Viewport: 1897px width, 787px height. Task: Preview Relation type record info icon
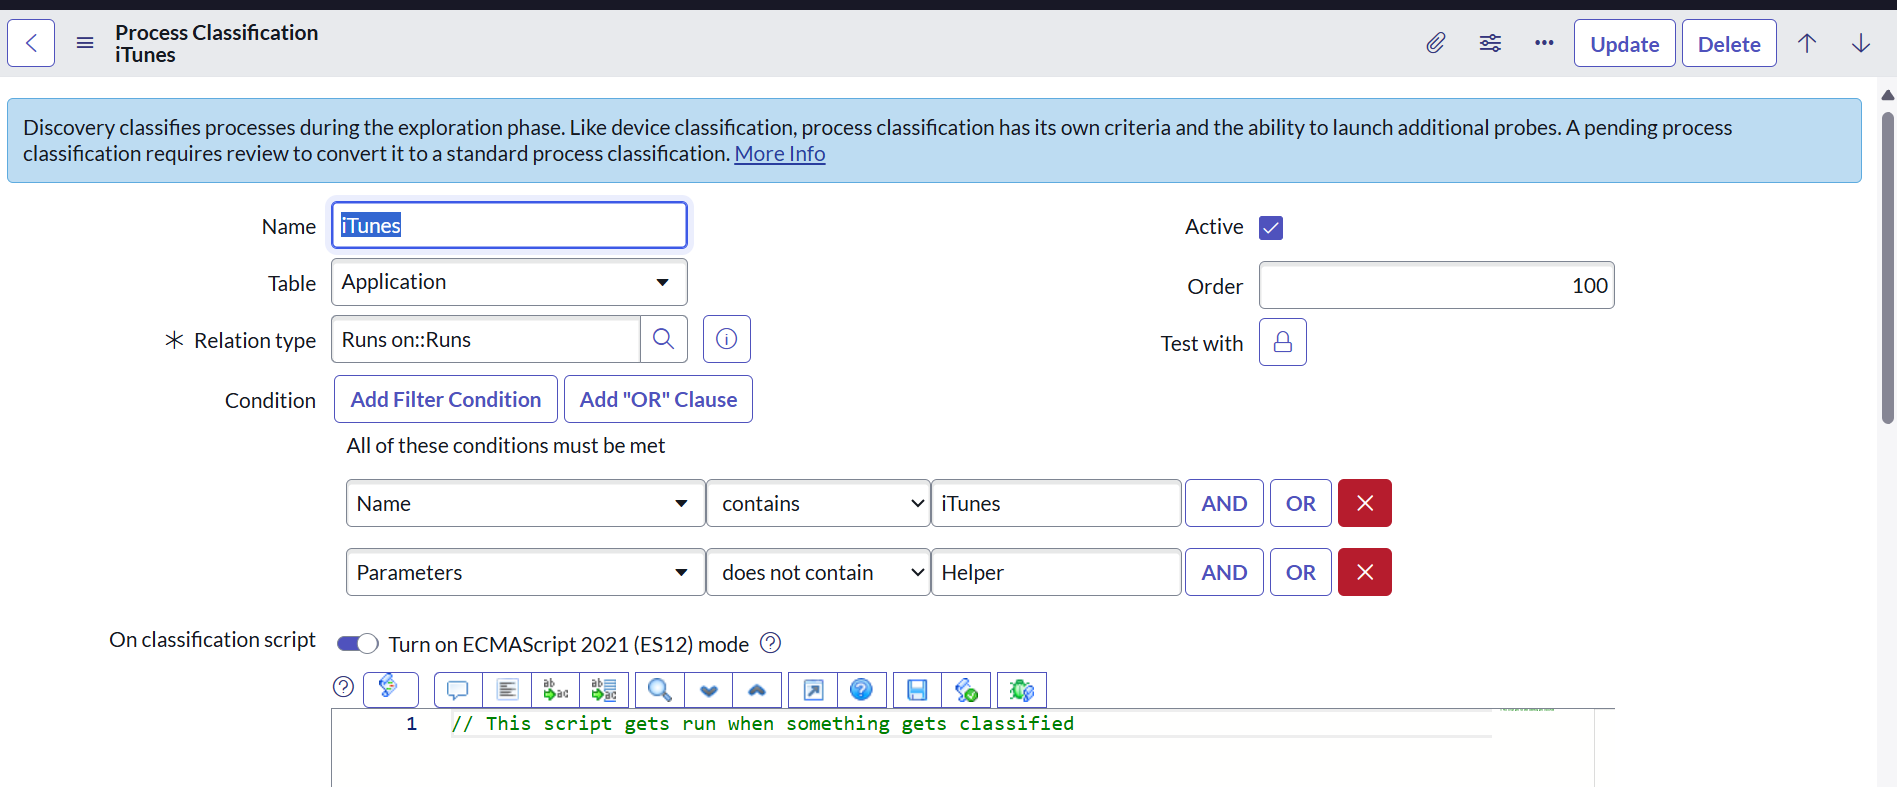[x=727, y=339]
